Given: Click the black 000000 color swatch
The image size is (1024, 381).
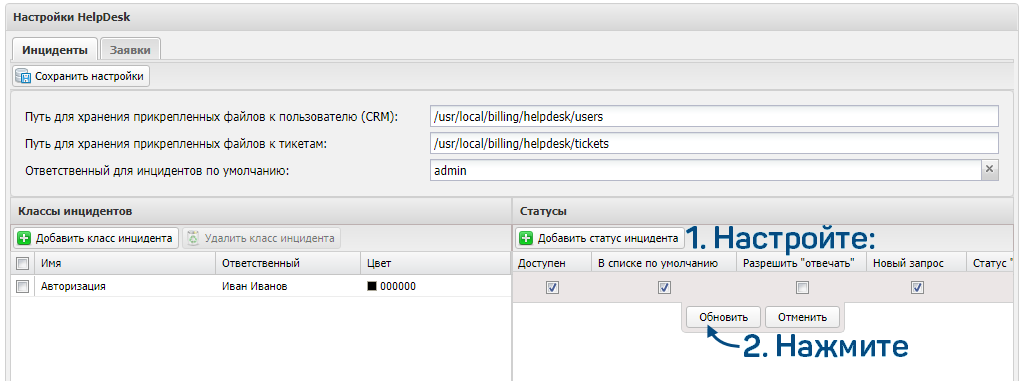Looking at the screenshot, I should [x=372, y=286].
